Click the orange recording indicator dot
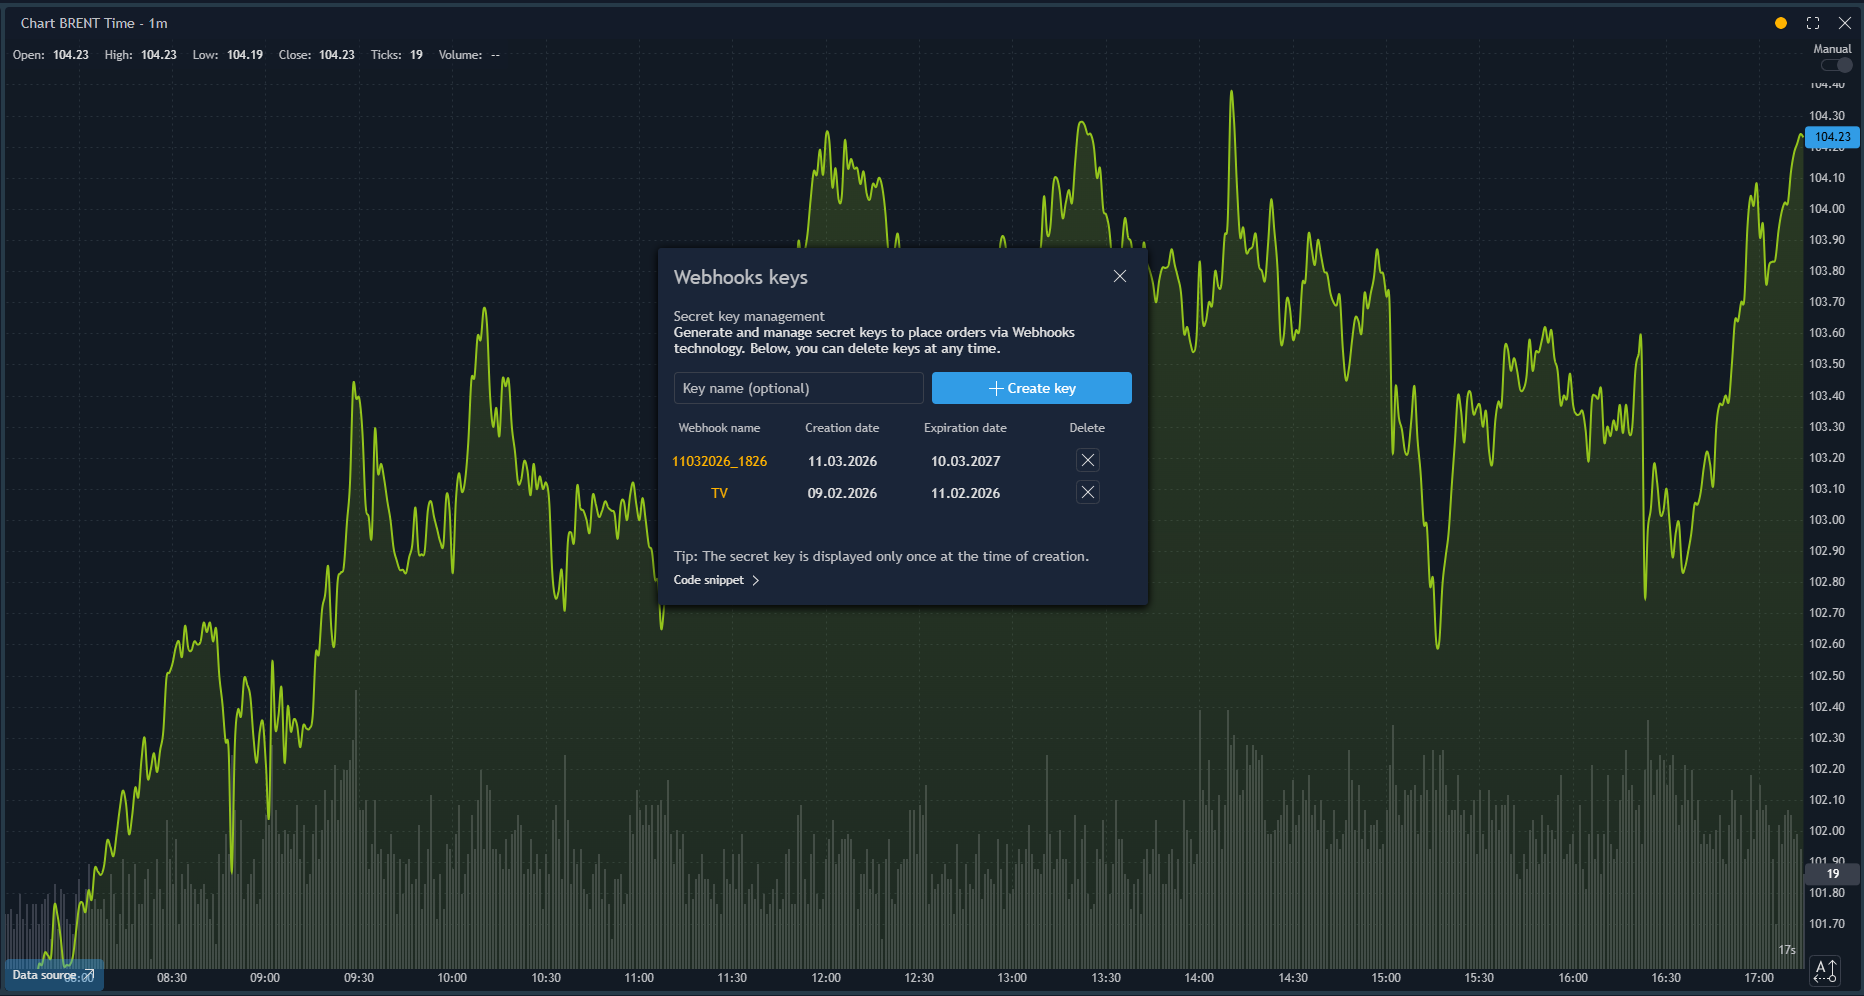 click(1781, 22)
